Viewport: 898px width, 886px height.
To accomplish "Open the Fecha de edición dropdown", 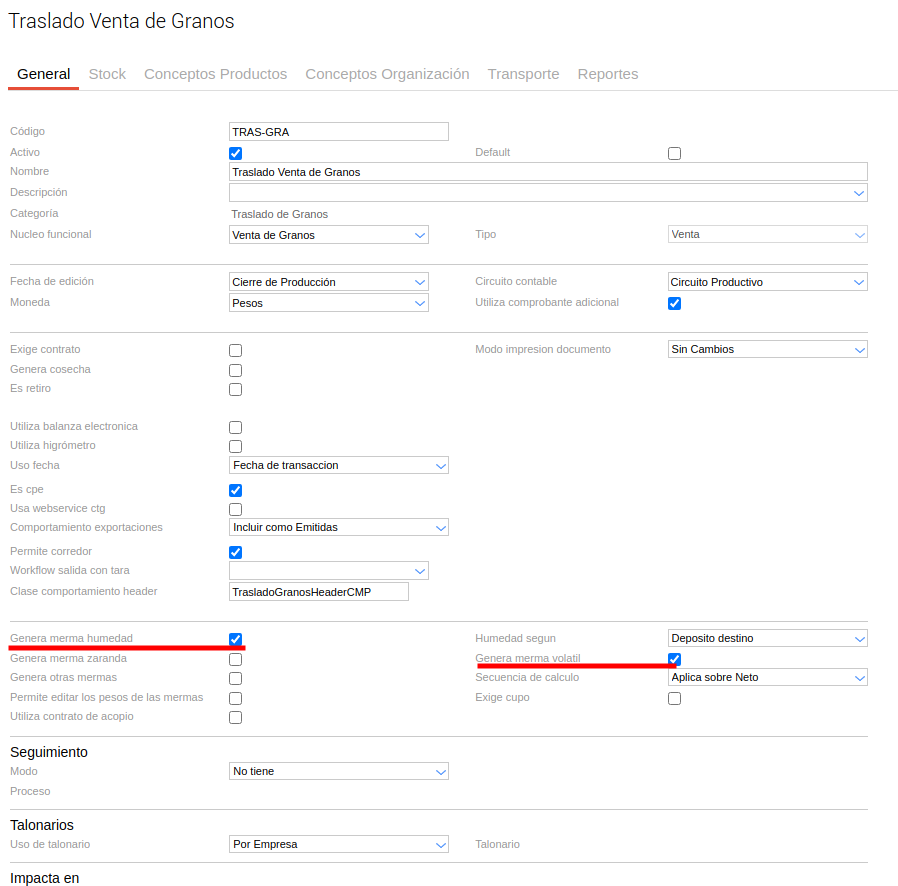I will 328,282.
